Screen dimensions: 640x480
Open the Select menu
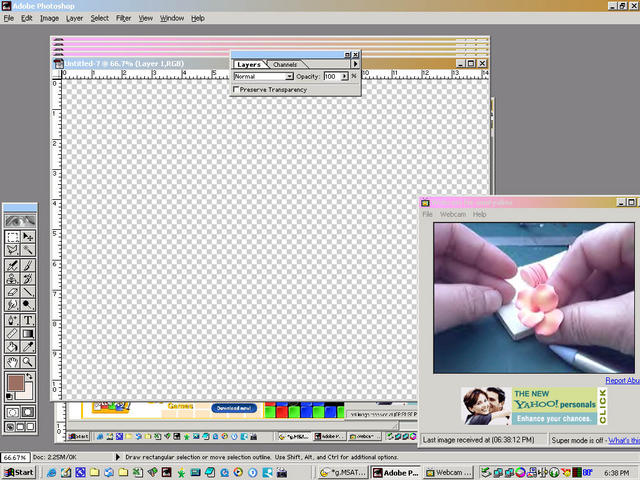99,18
